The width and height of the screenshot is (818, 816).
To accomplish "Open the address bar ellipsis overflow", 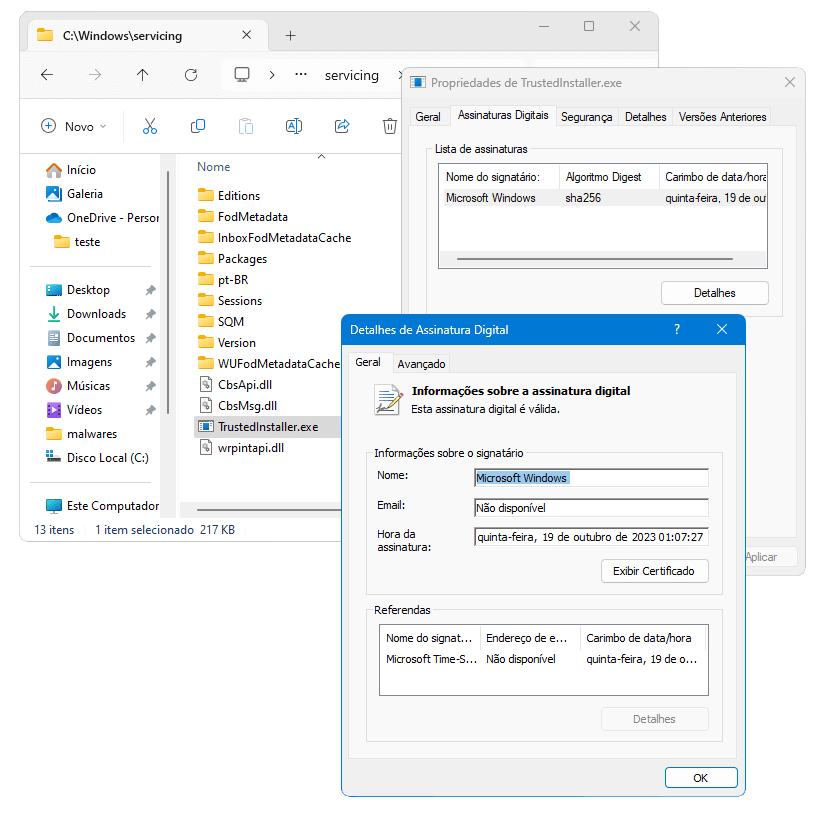I will click(301, 75).
